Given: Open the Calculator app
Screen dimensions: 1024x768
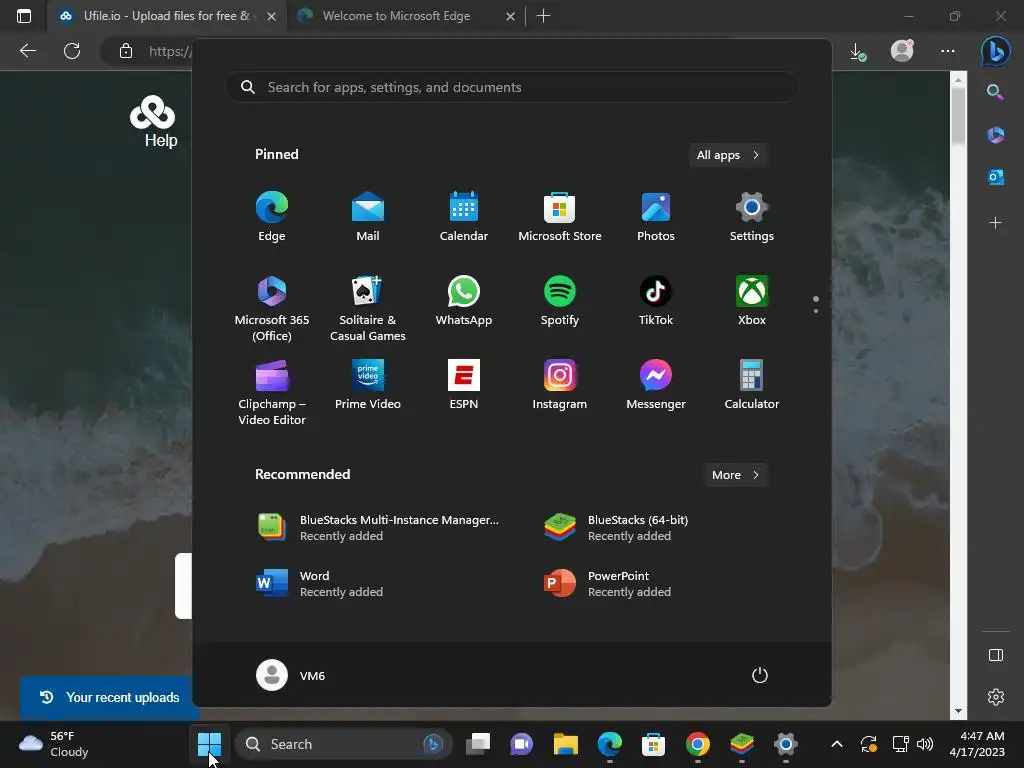Looking at the screenshot, I should (752, 385).
